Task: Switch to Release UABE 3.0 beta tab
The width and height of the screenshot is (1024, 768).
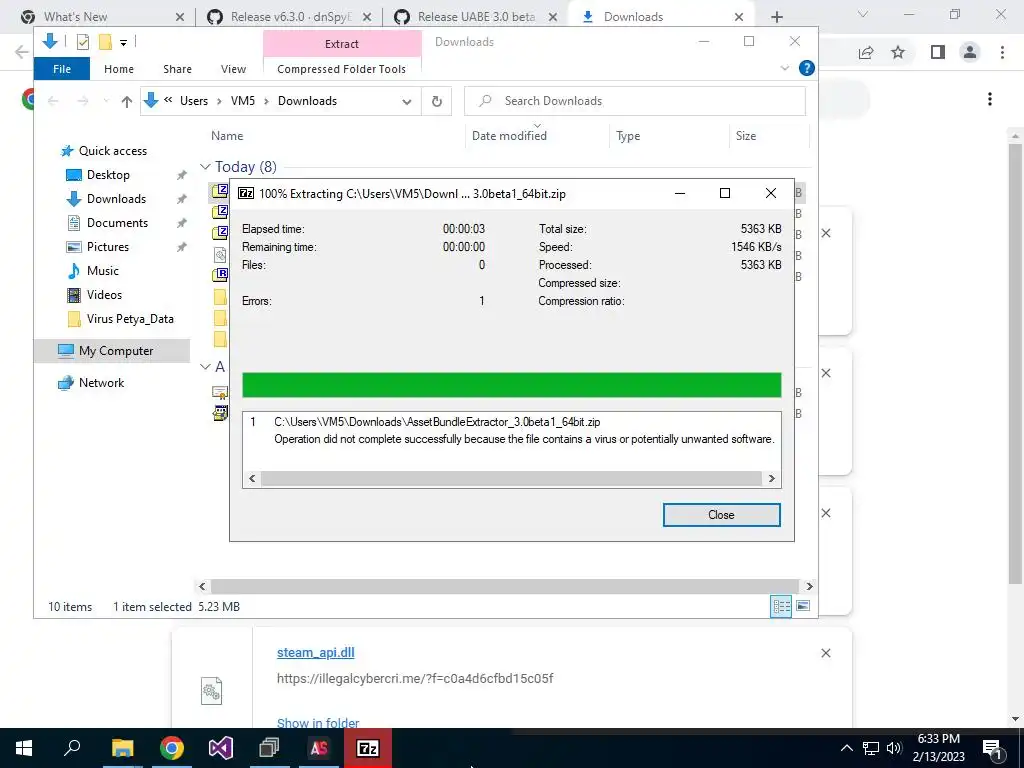Action: 476,17
